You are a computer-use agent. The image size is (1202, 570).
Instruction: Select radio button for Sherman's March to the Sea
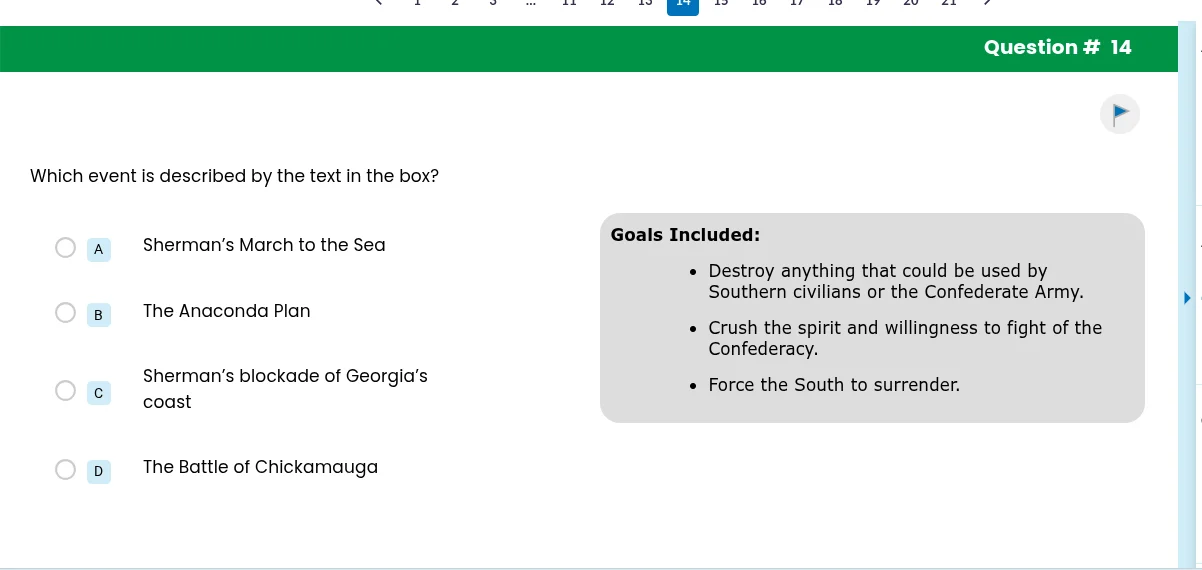65,248
